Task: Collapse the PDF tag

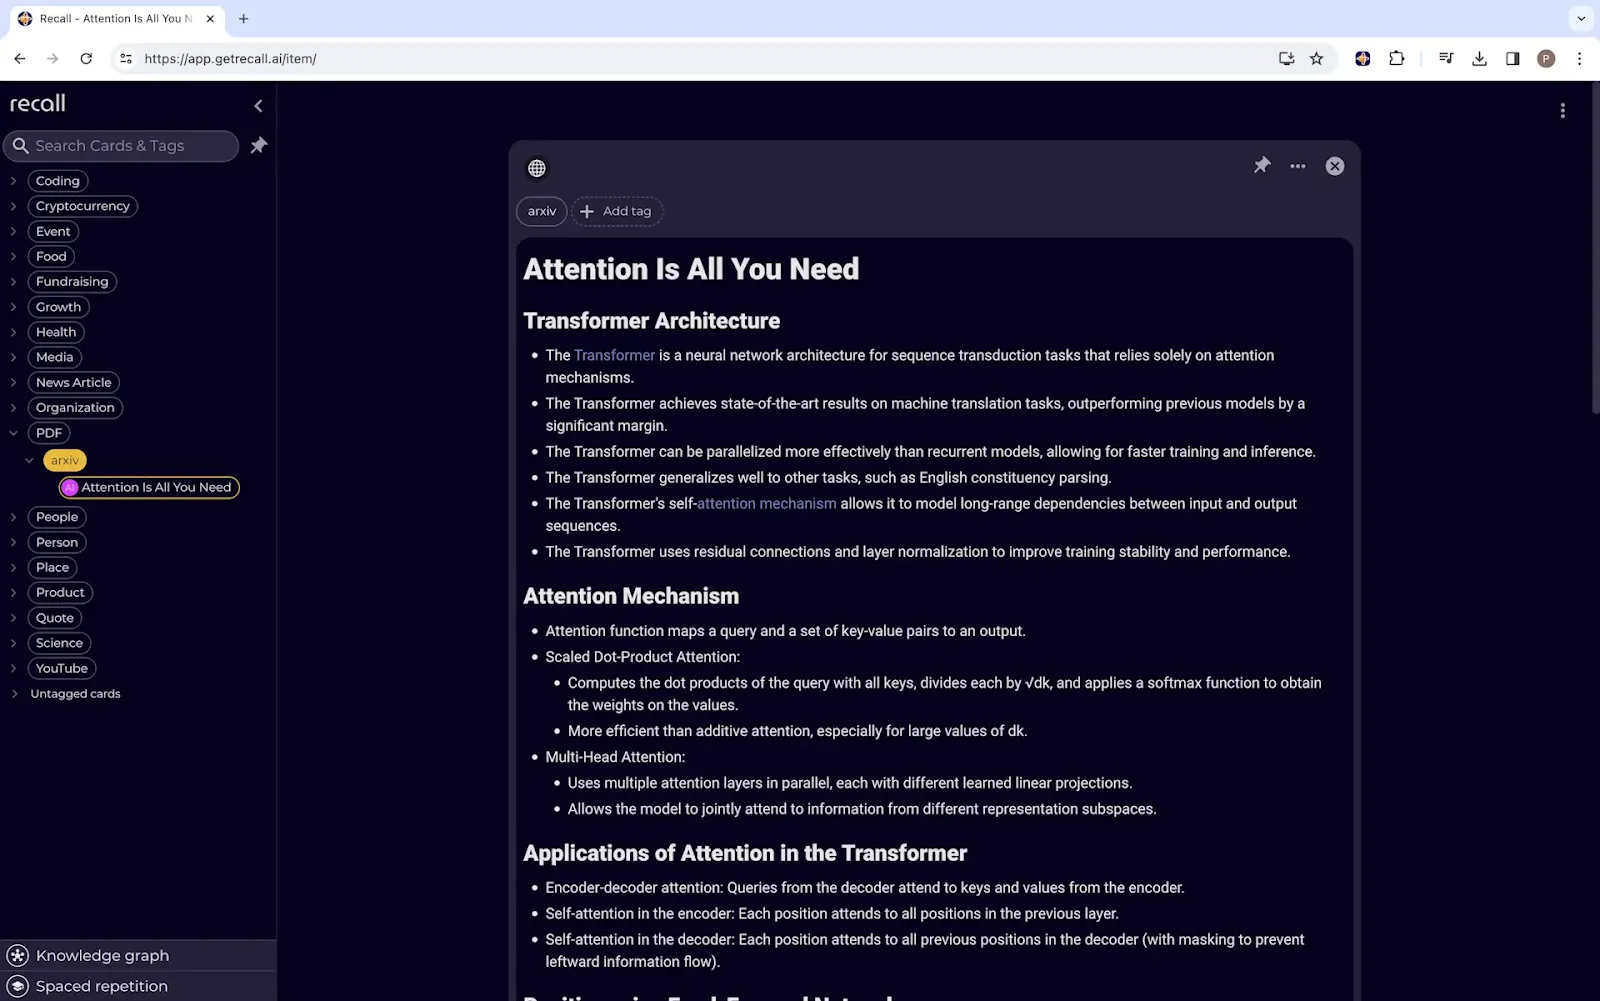Action: 13,433
